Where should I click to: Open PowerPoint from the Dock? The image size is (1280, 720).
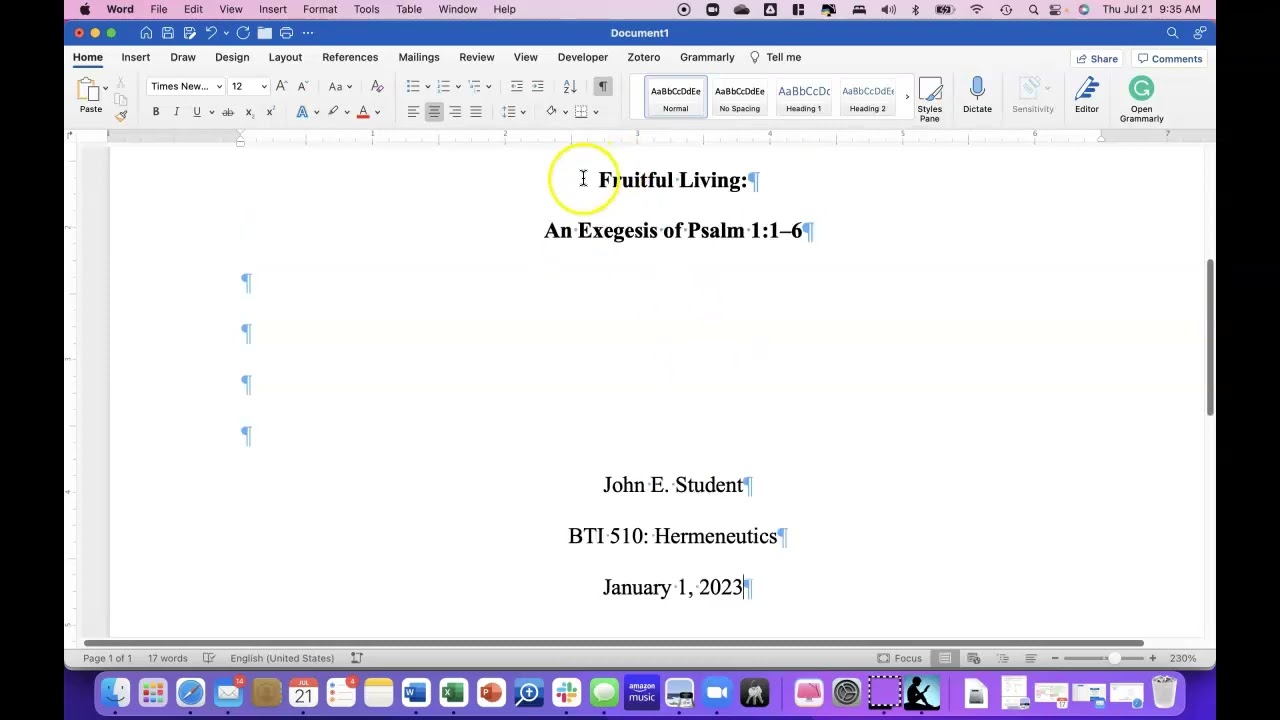(x=491, y=693)
